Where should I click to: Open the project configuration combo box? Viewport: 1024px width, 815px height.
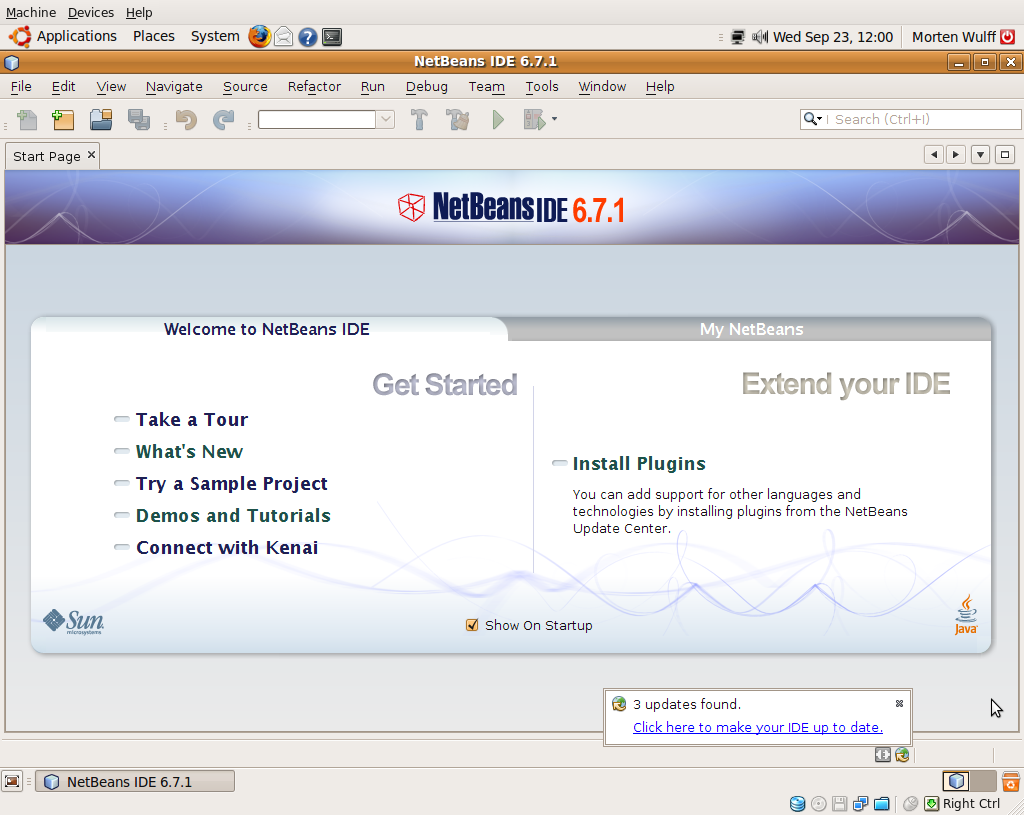click(x=326, y=120)
